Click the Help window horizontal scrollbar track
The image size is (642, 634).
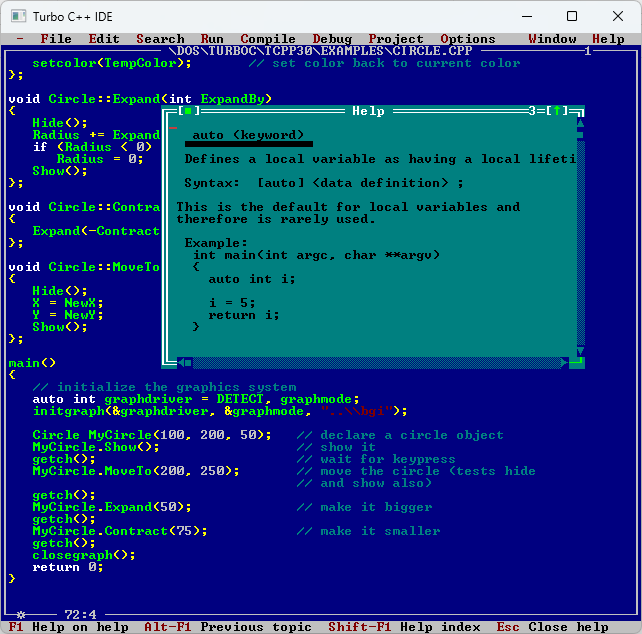point(370,363)
